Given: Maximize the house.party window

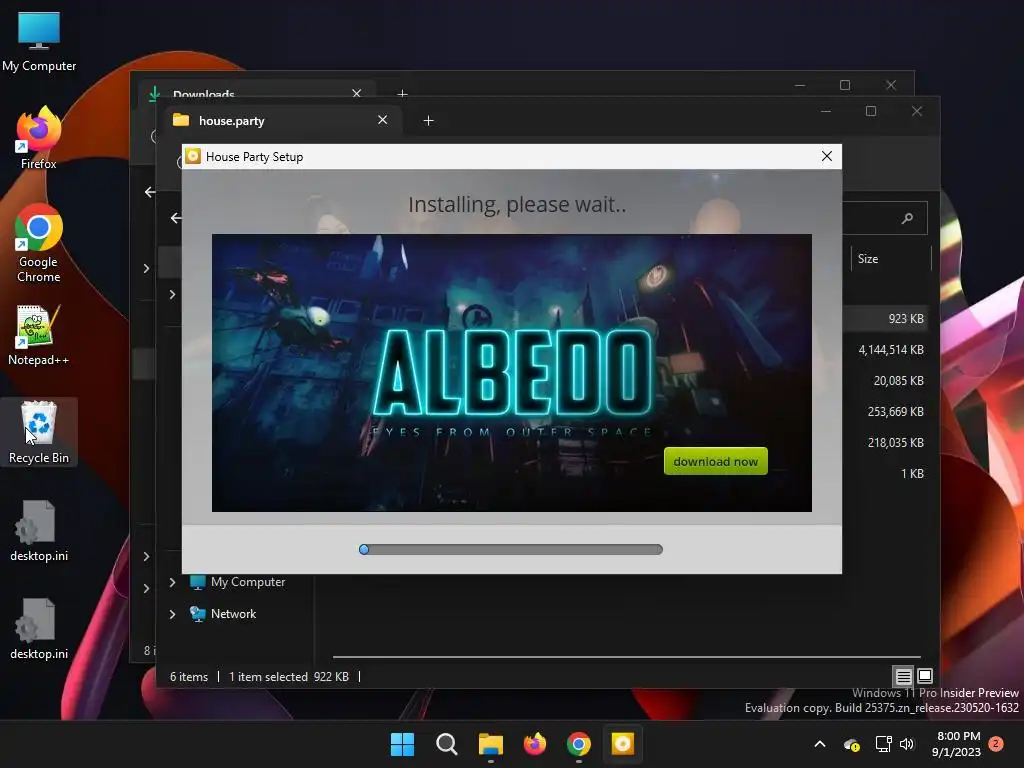Looking at the screenshot, I should (x=871, y=111).
